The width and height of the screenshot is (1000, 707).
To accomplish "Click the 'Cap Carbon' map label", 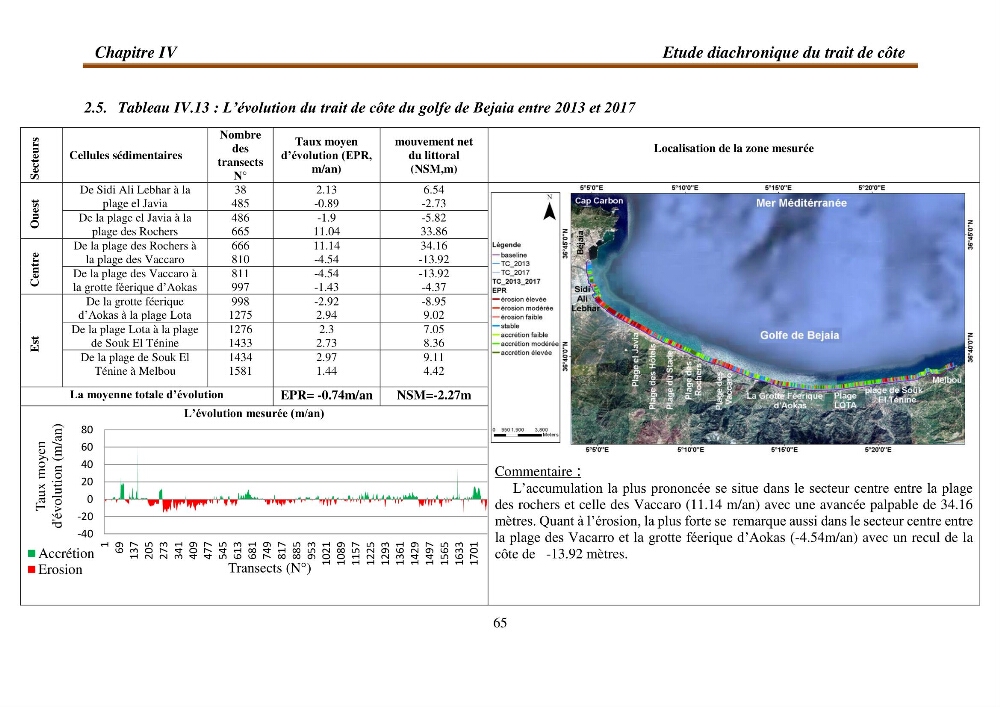I will [x=599, y=201].
